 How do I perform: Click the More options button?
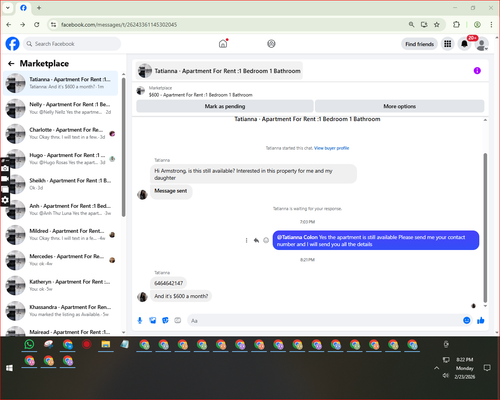[x=399, y=106]
